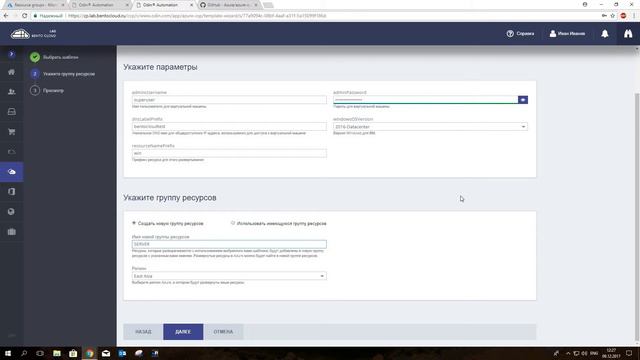The width and height of the screenshot is (640, 360).
Task: Open the Store icon on taskbar
Action: (x=73, y=353)
